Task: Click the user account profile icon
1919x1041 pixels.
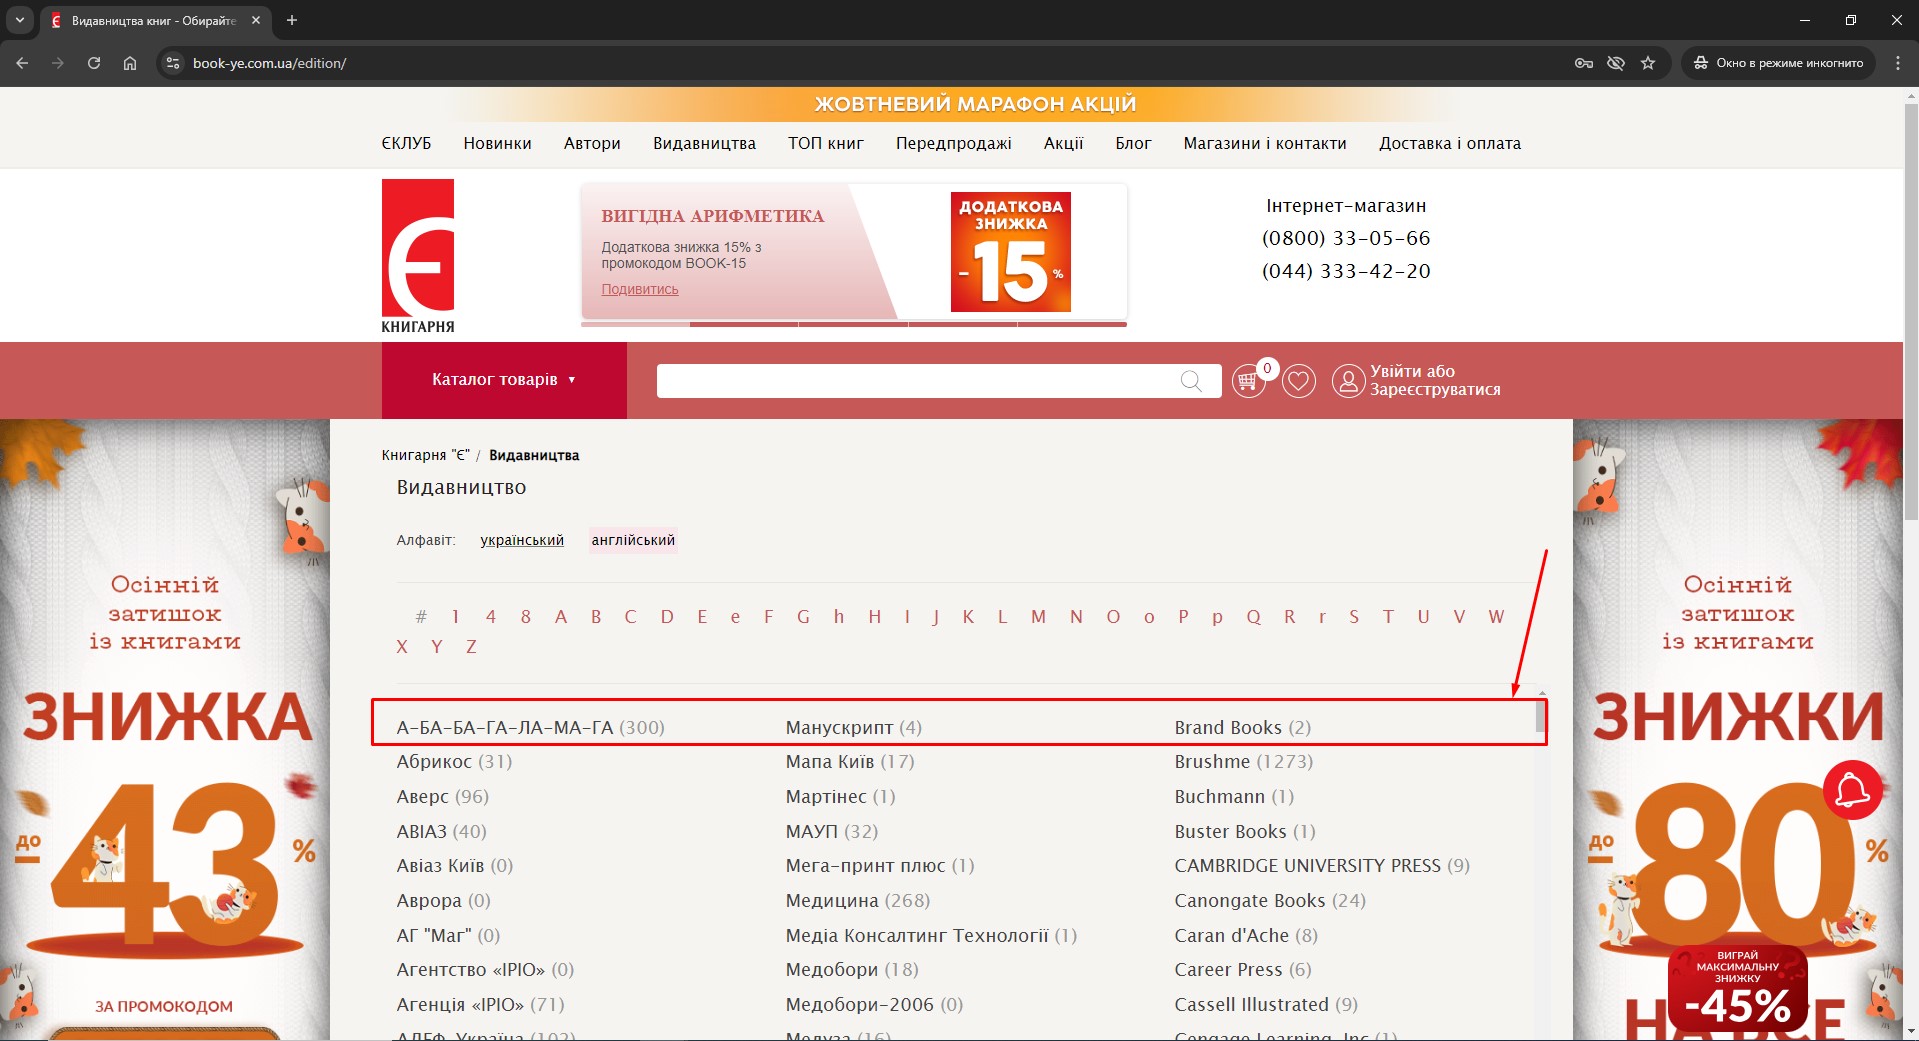Action: point(1347,381)
